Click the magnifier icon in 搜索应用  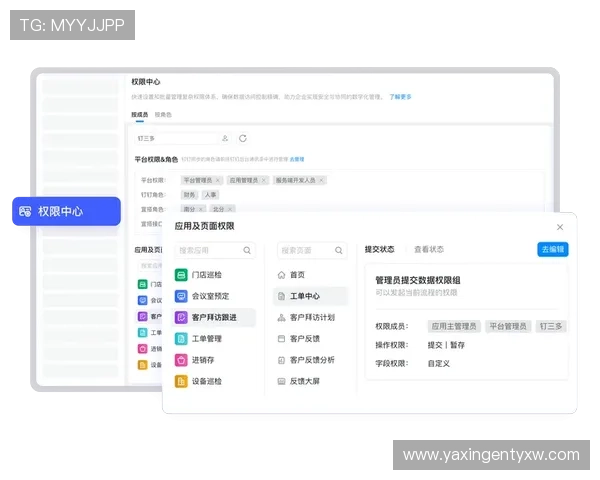coord(247,250)
